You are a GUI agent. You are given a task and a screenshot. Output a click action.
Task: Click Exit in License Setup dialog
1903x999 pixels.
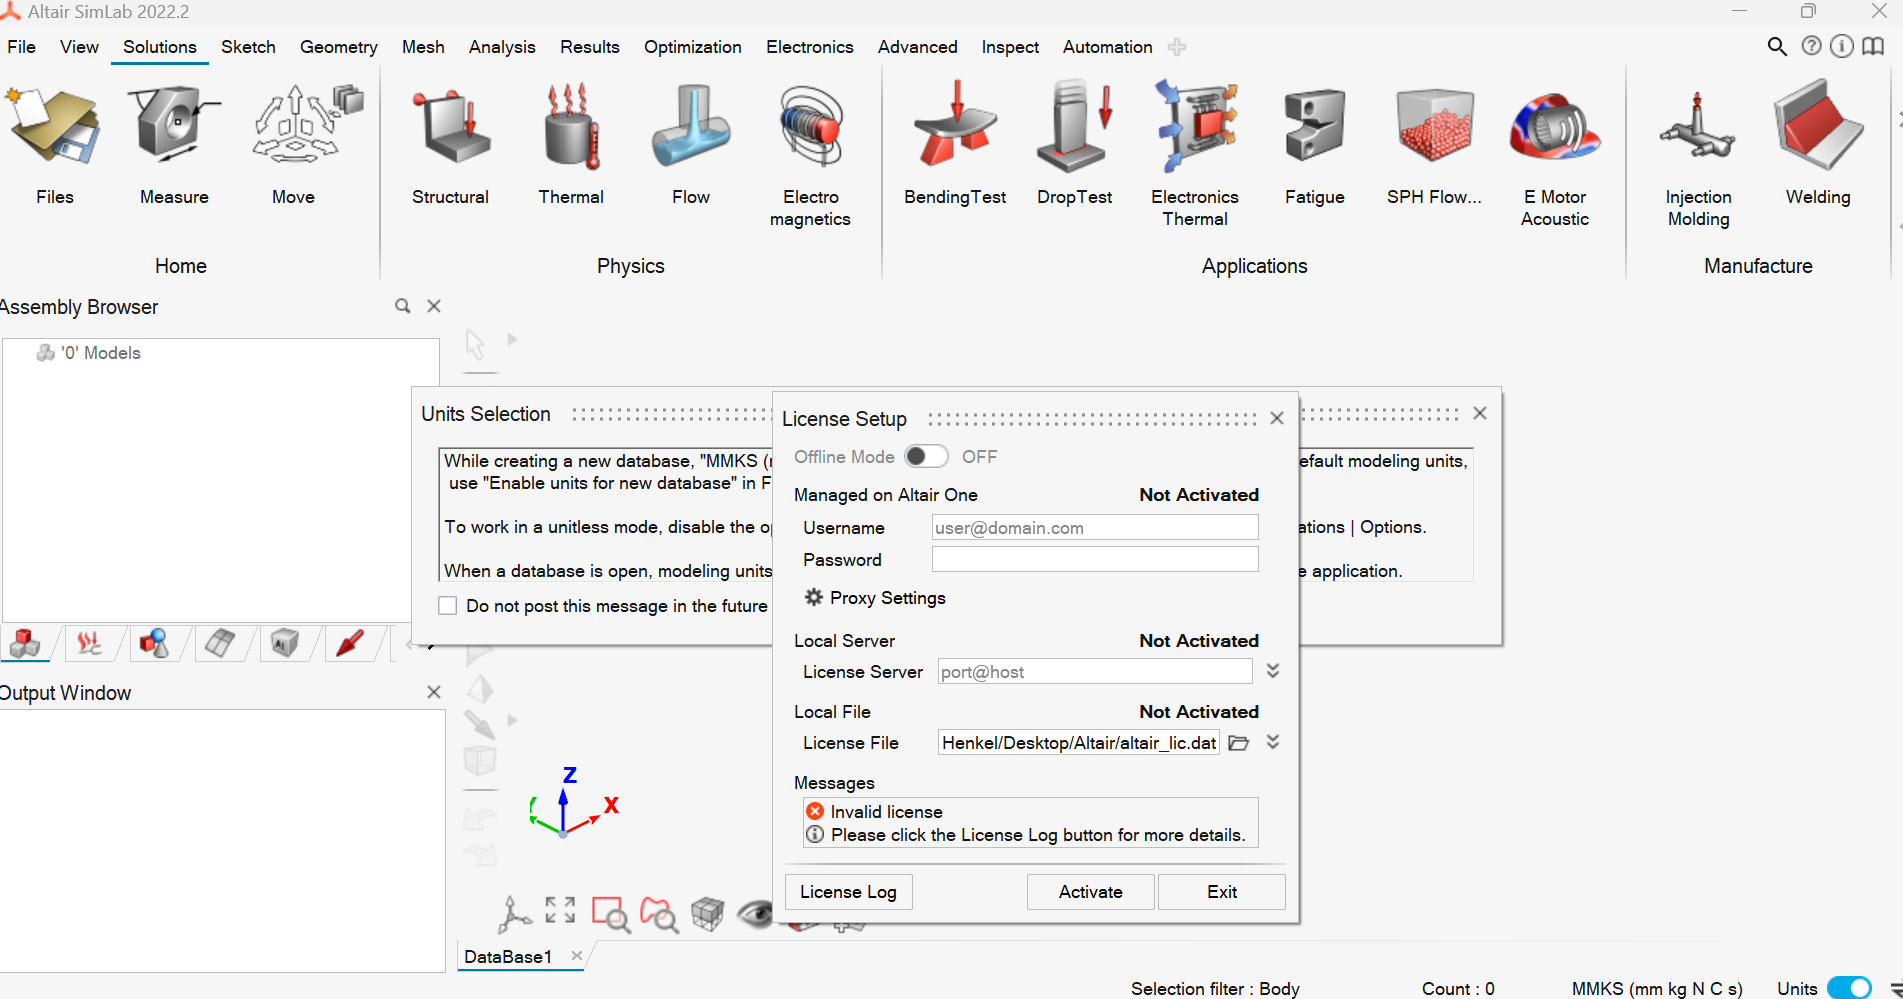point(1222,892)
